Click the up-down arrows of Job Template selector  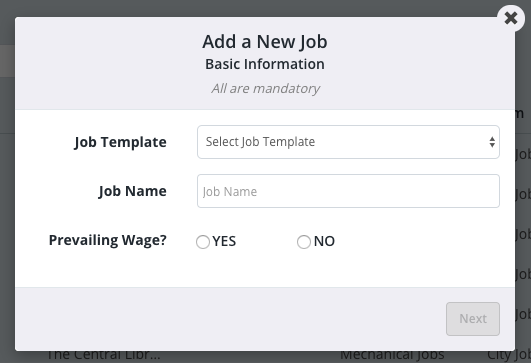point(492,142)
